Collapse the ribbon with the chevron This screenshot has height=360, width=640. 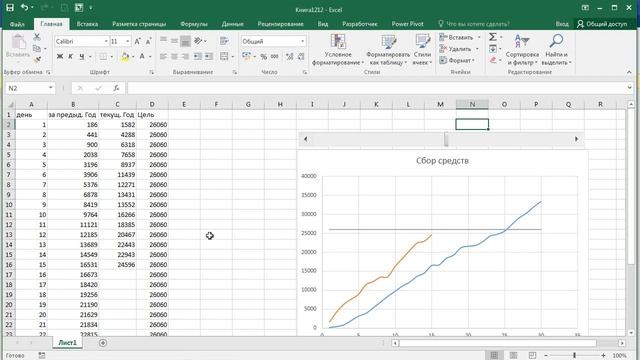coord(629,72)
